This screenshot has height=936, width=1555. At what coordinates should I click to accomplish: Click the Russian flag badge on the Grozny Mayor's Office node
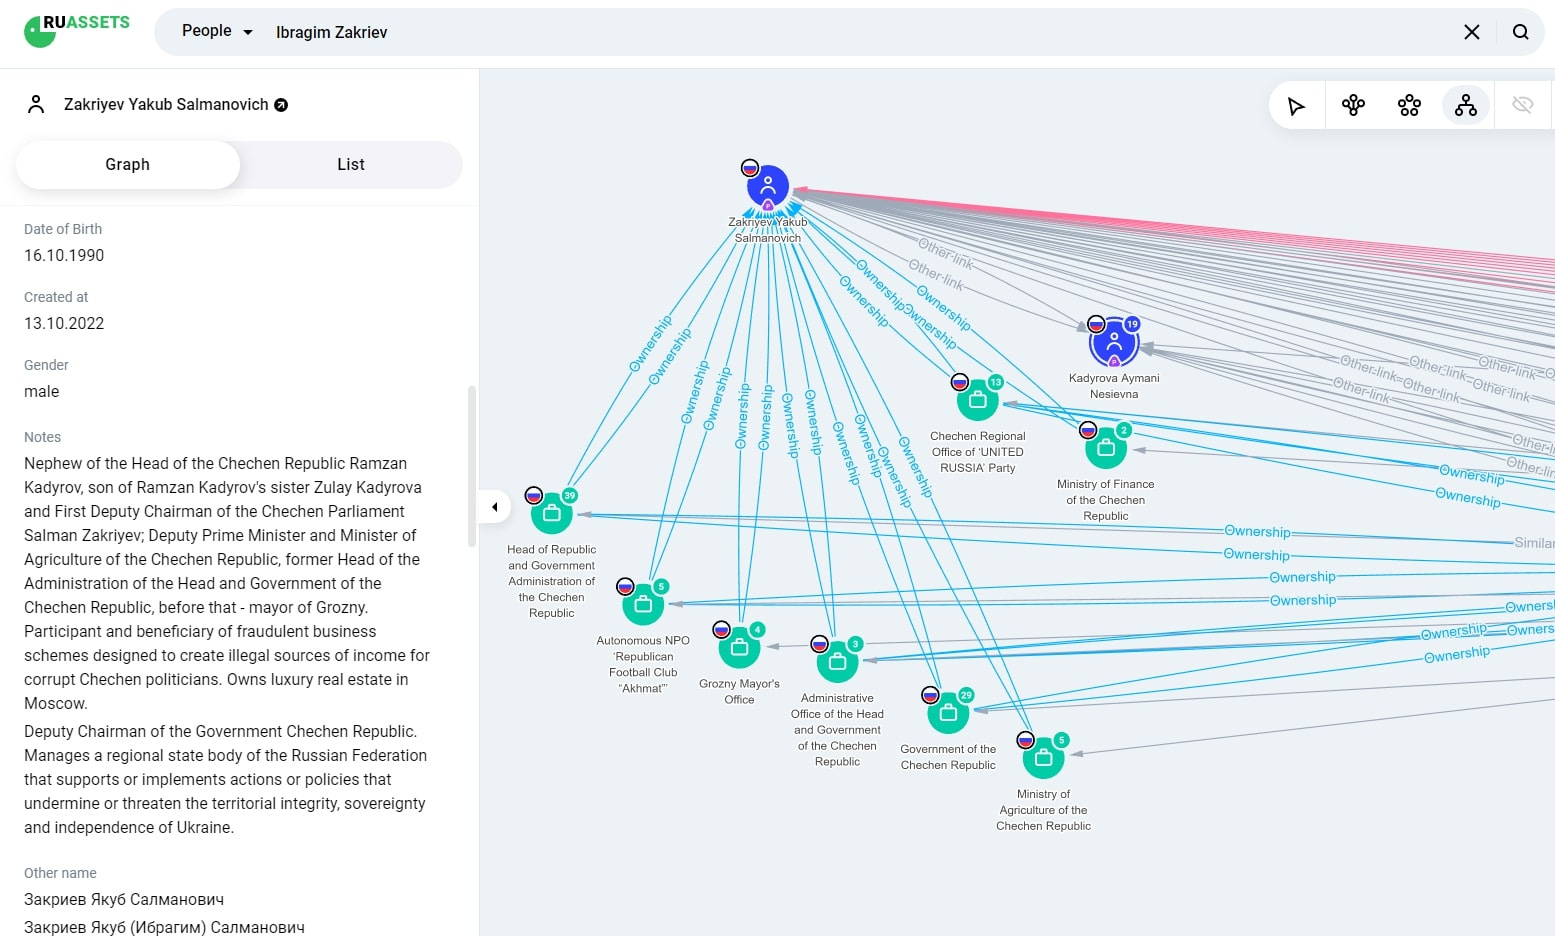click(721, 629)
